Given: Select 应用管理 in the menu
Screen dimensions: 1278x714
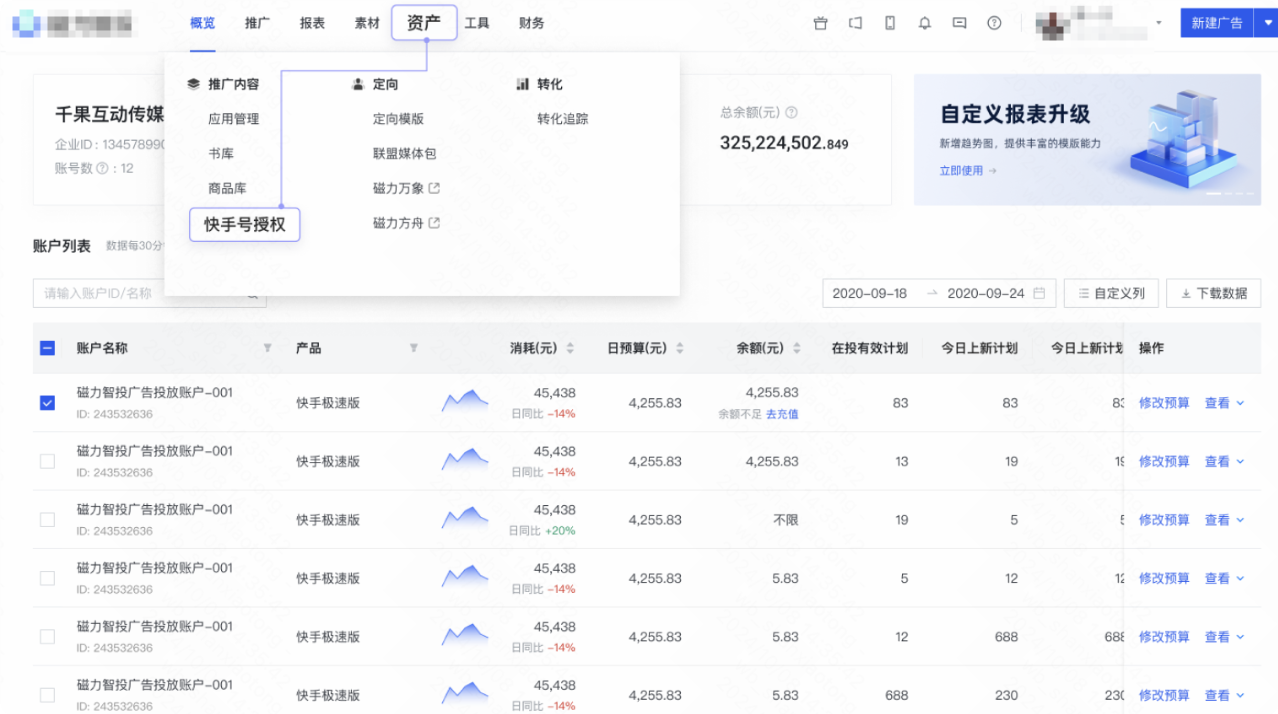Looking at the screenshot, I should coord(233,119).
